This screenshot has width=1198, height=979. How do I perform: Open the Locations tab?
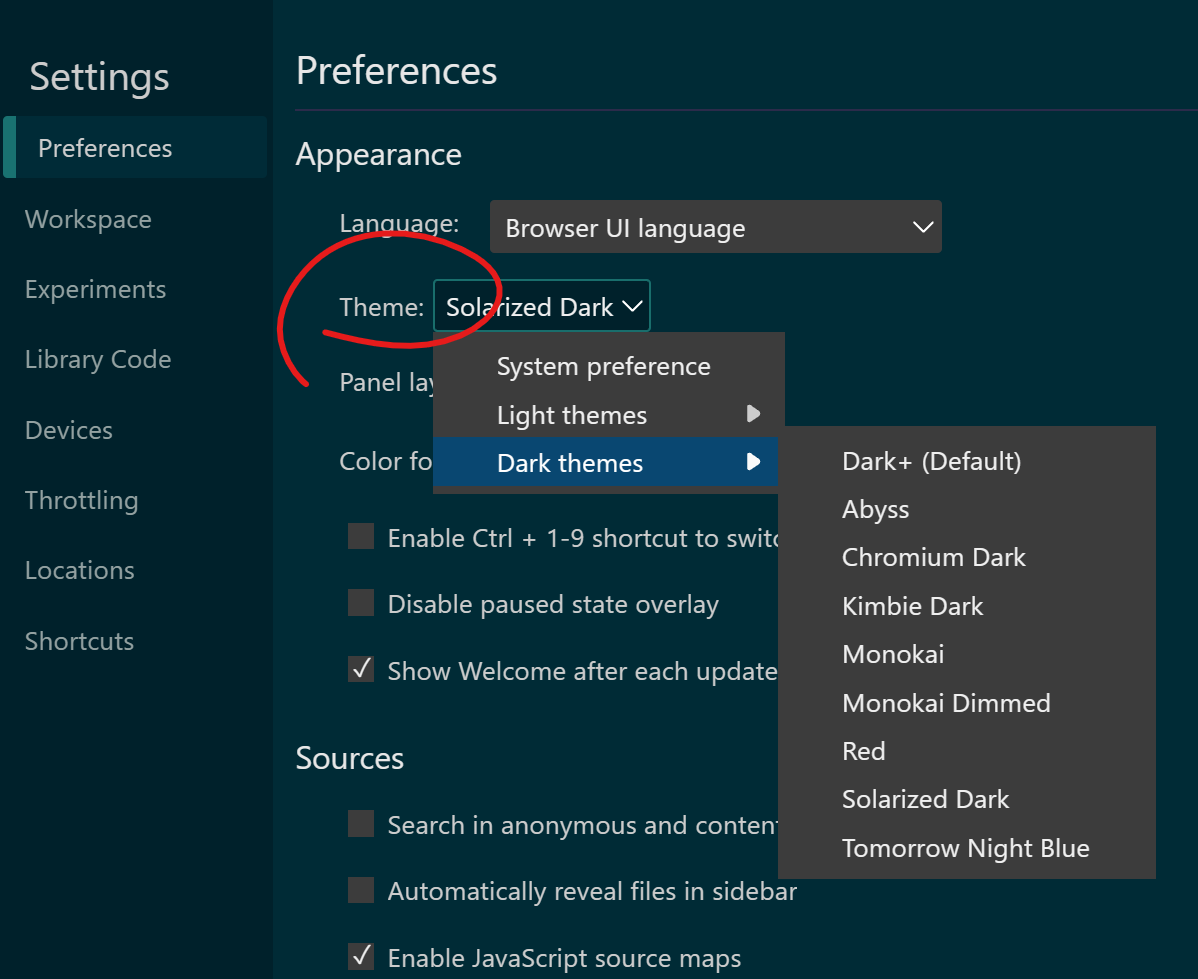pyautogui.click(x=79, y=570)
